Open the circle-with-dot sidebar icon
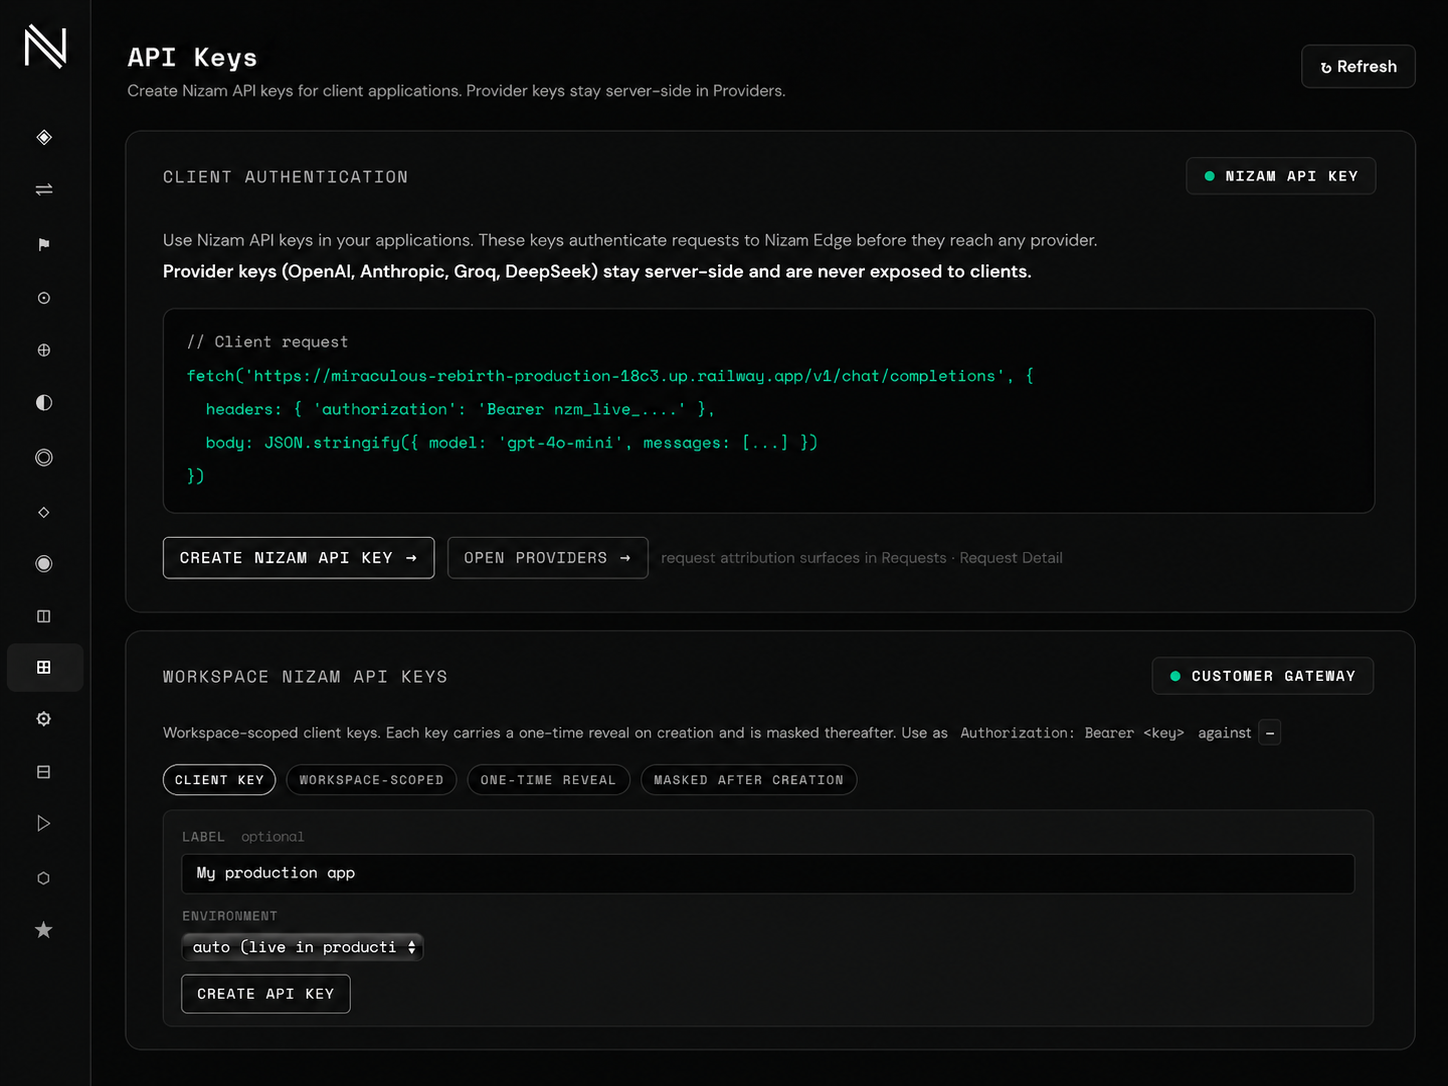Image resolution: width=1448 pixels, height=1086 pixels. click(x=44, y=298)
